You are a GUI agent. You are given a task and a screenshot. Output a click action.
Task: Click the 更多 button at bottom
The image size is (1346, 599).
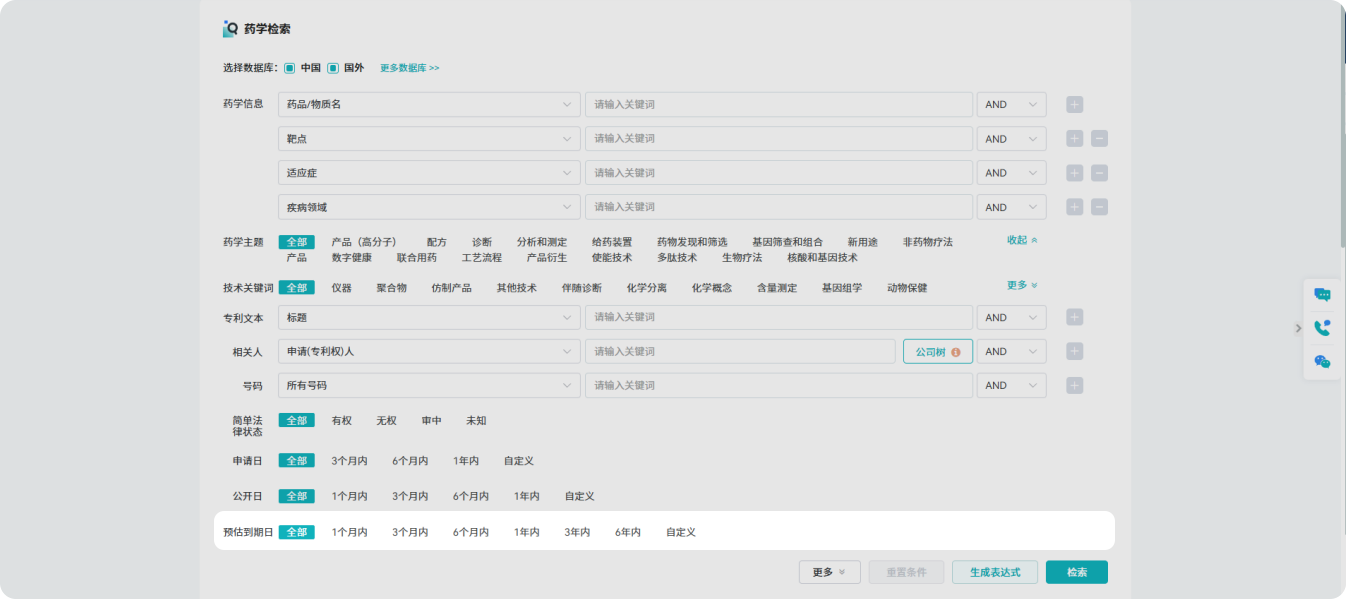click(x=830, y=572)
